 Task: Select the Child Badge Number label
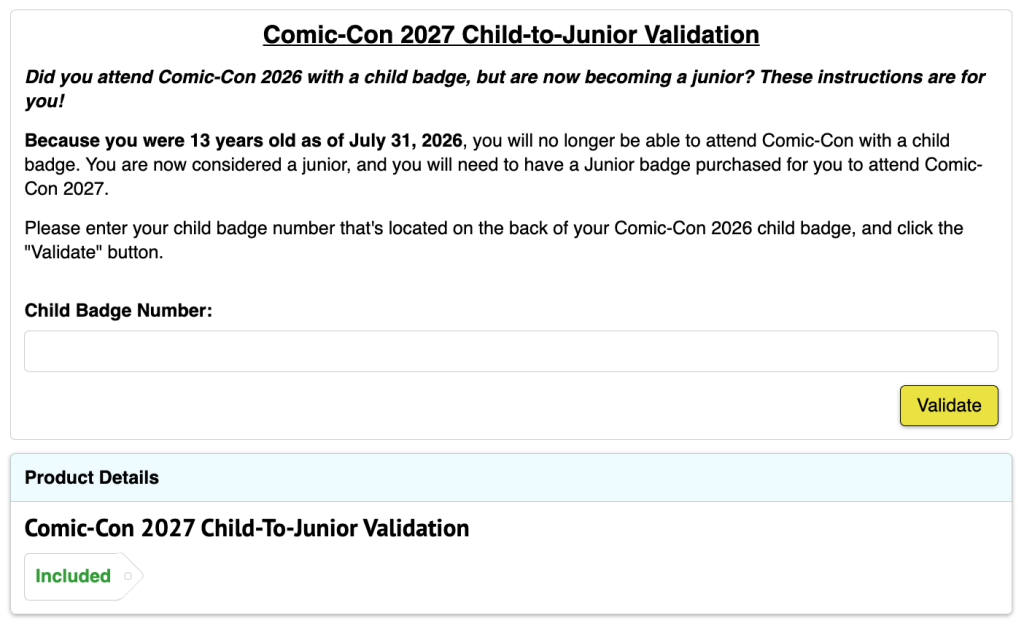point(118,310)
